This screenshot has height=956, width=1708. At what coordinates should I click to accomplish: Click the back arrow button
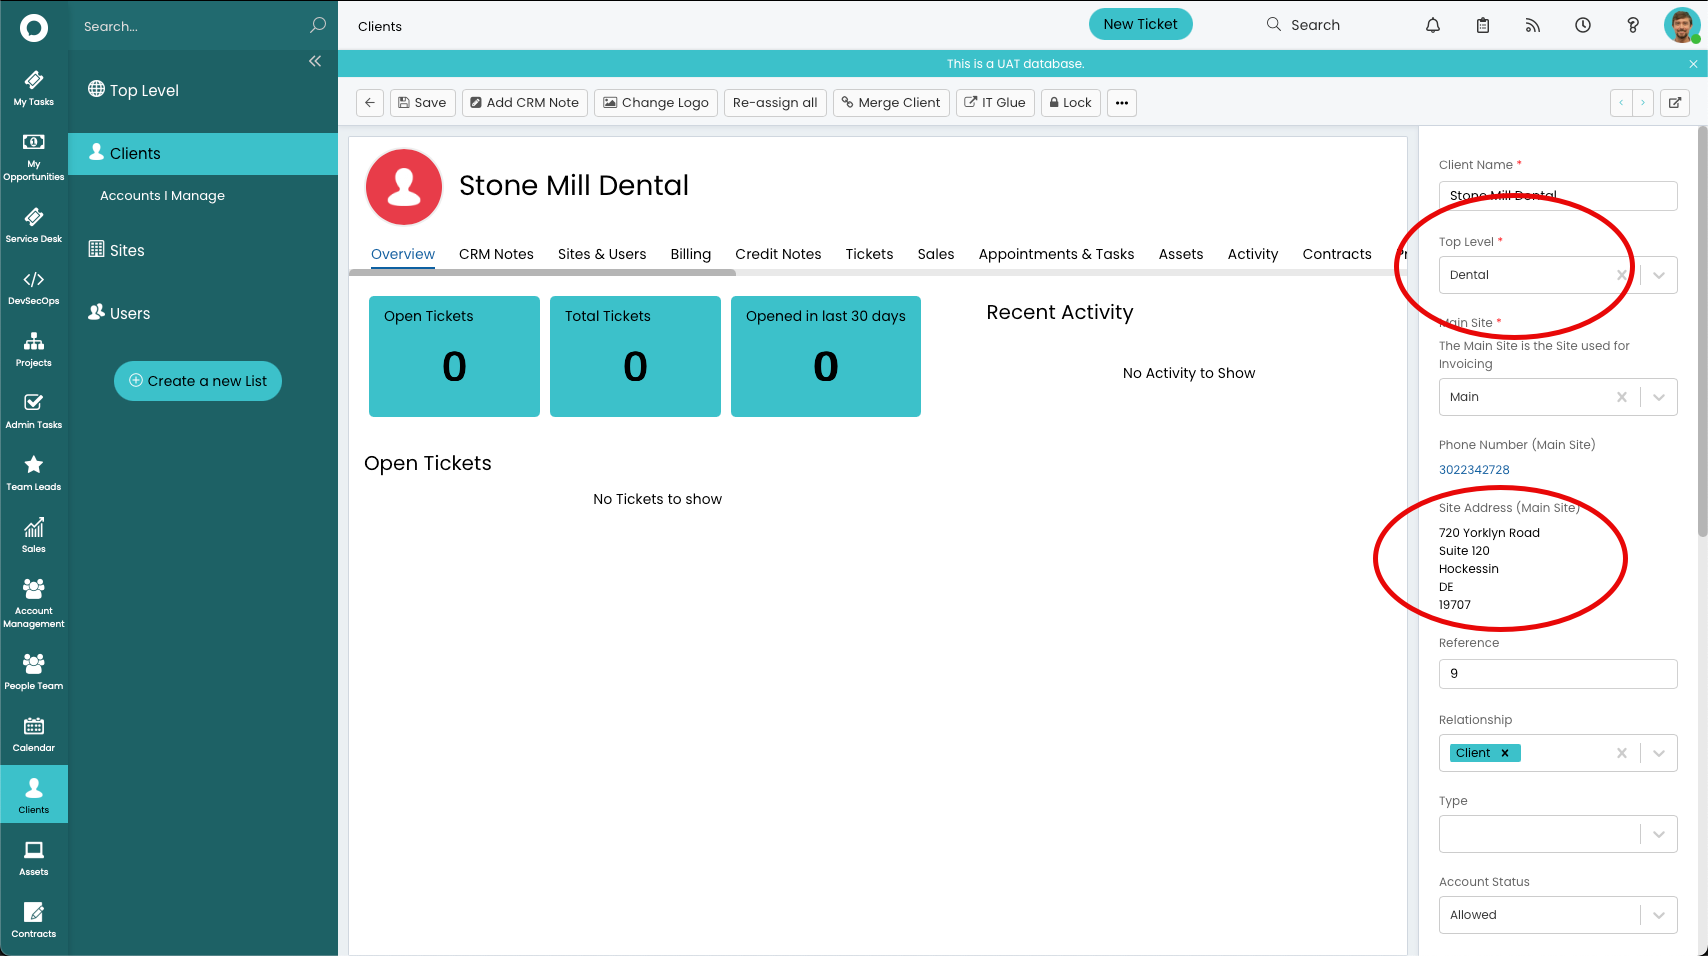click(370, 103)
